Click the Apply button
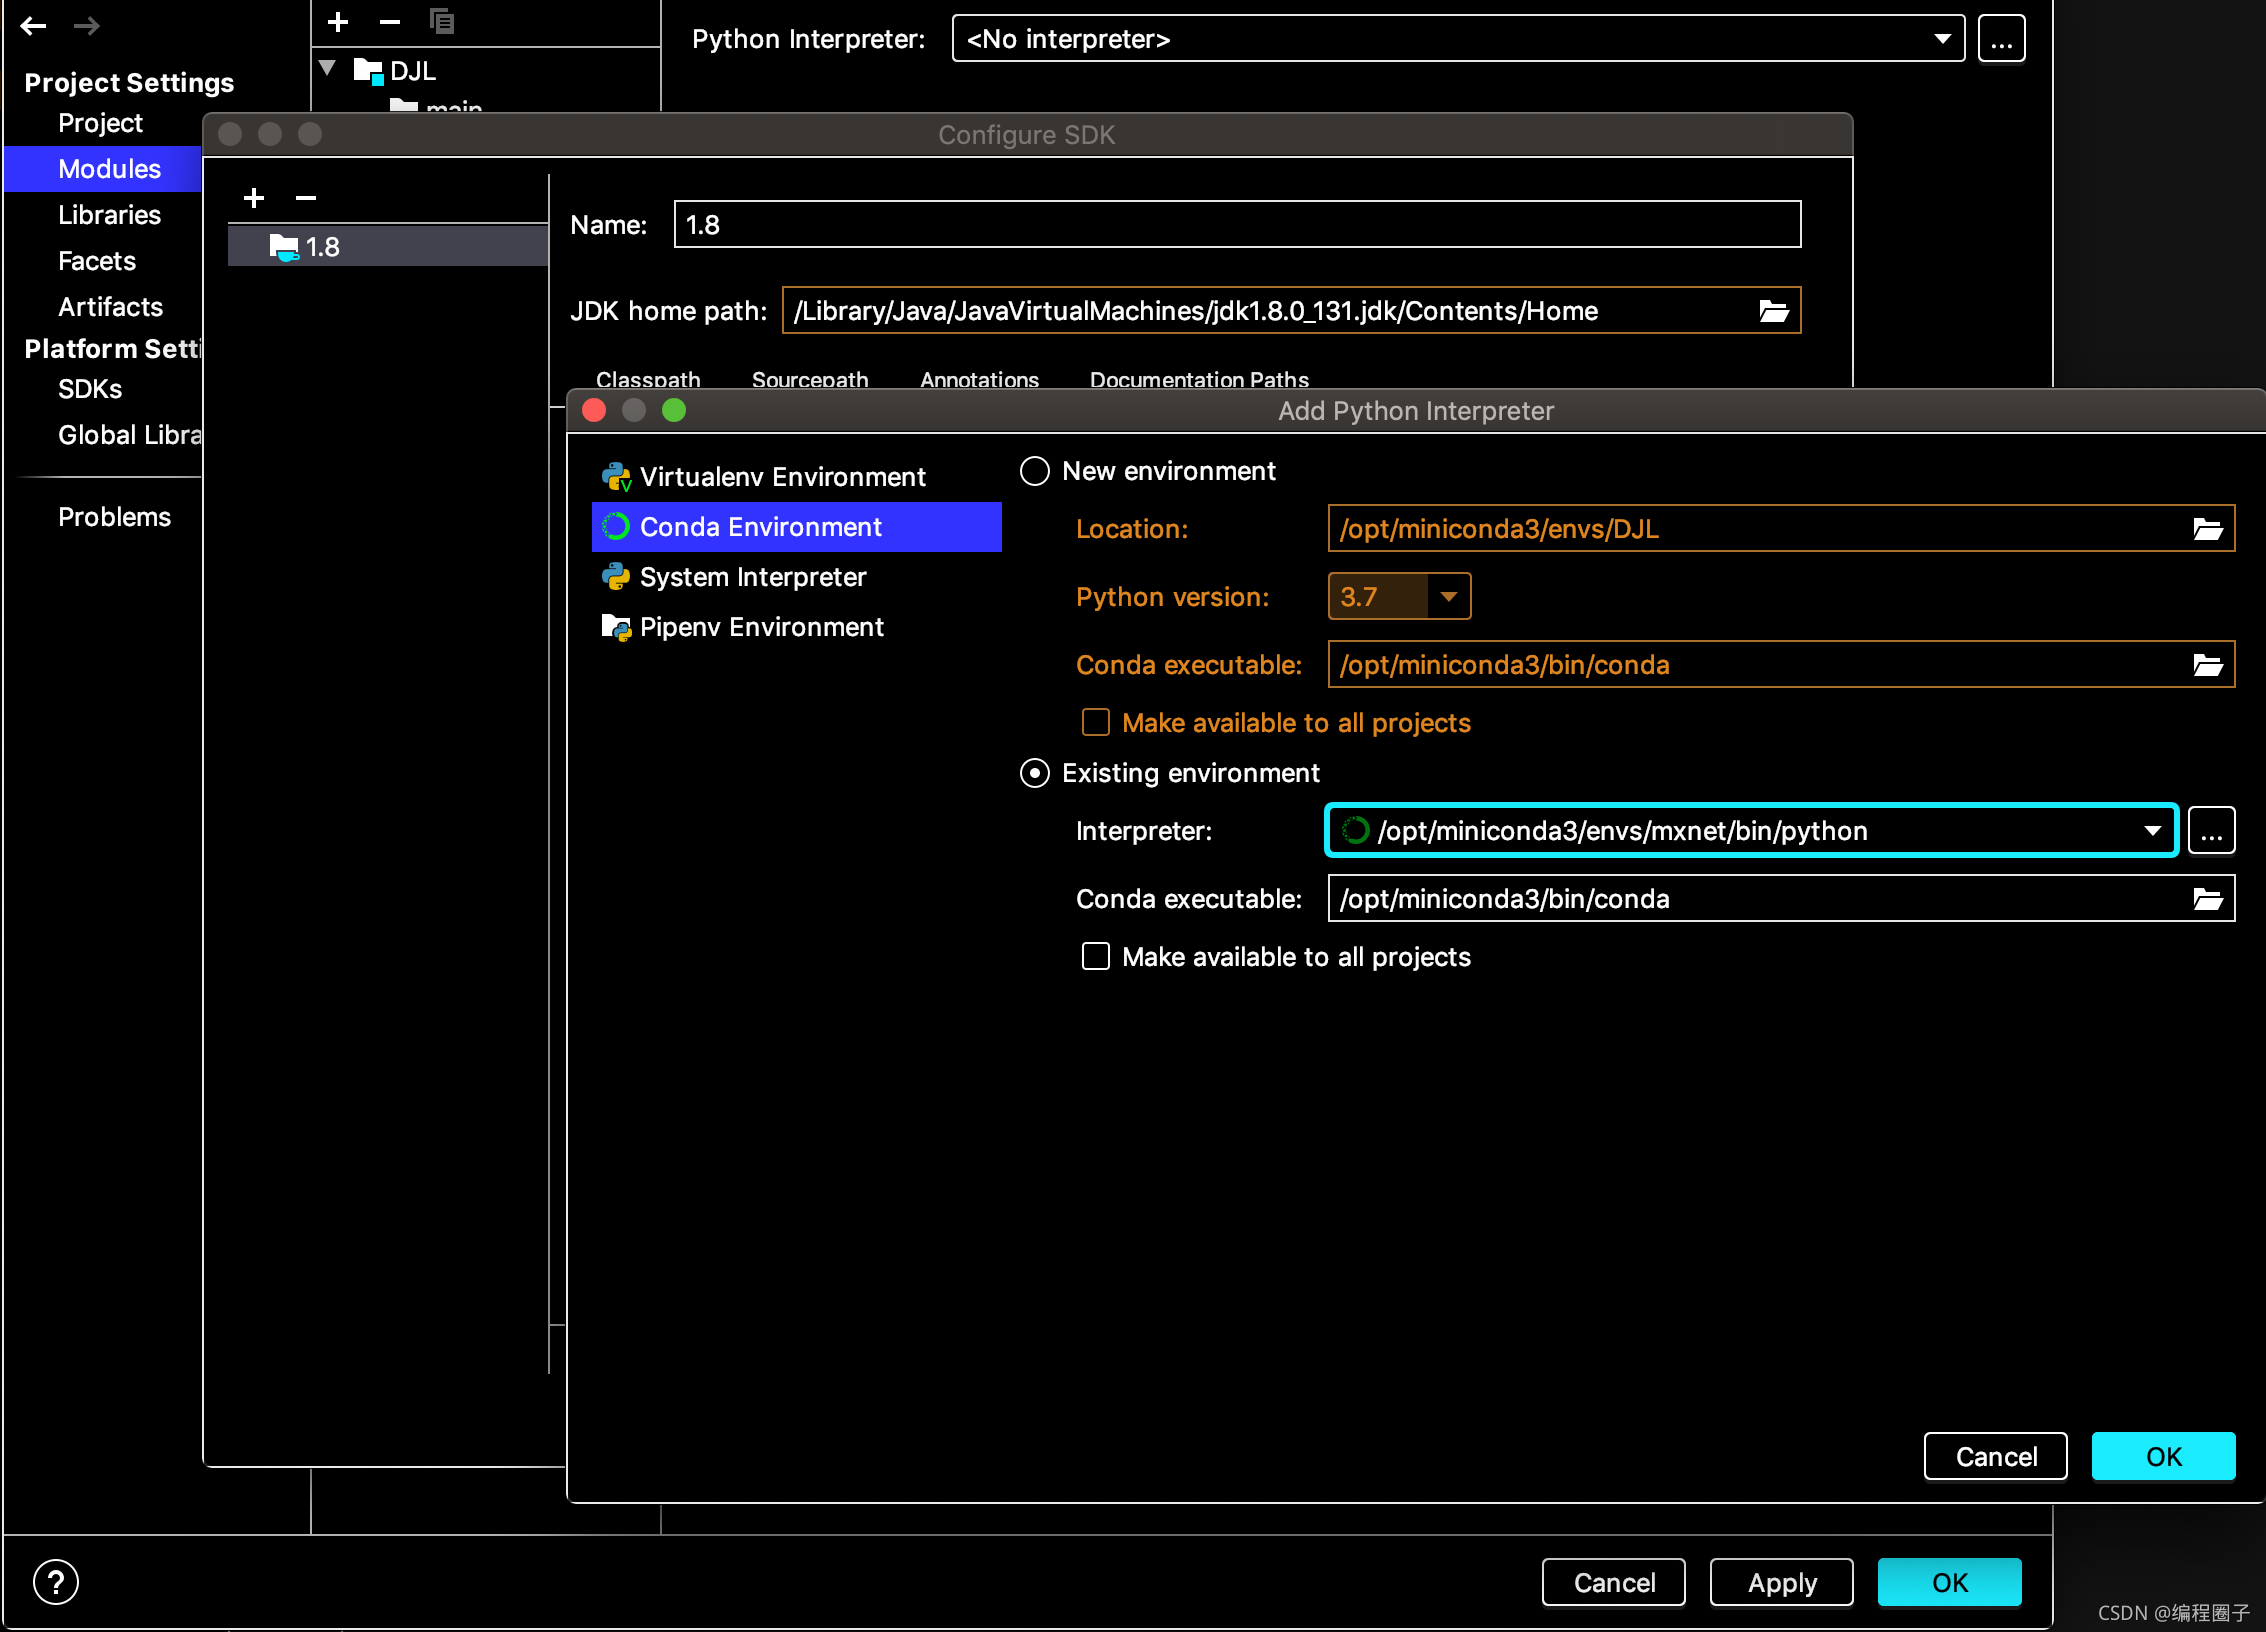Viewport: 2266px width, 1632px height. pos(1781,1582)
